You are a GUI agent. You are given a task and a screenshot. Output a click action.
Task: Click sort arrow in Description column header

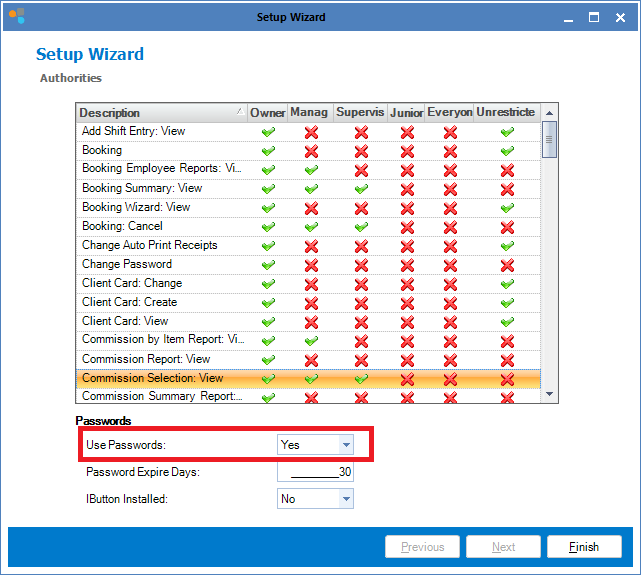238,112
